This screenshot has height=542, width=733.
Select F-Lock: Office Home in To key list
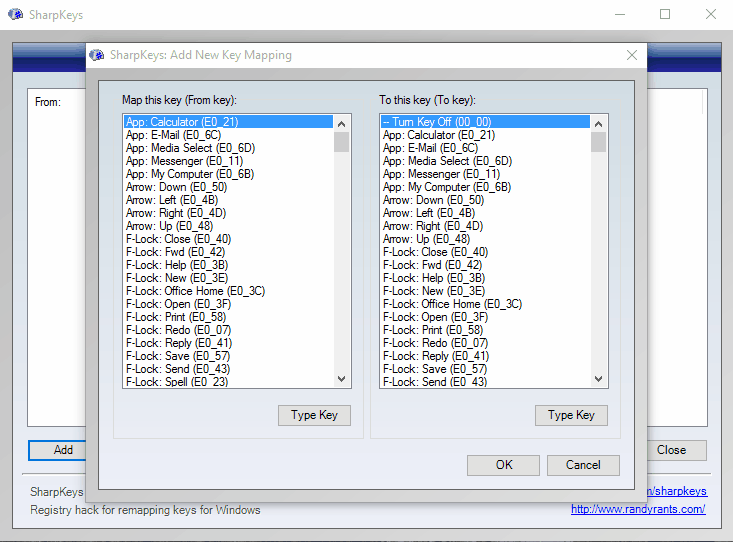[x=486, y=304]
